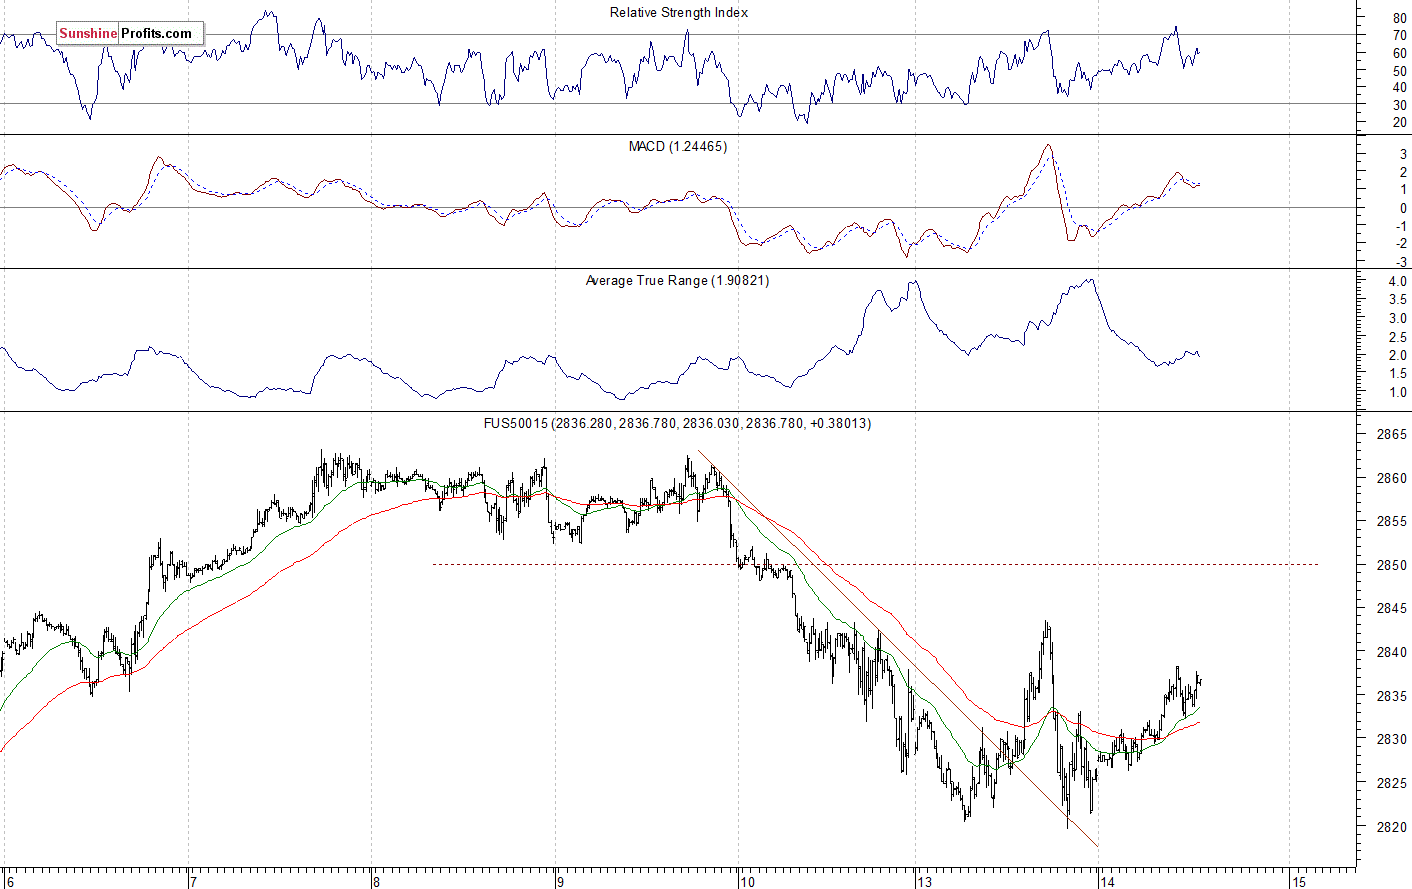Click ATR axis label 4.0

[x=1397, y=282]
